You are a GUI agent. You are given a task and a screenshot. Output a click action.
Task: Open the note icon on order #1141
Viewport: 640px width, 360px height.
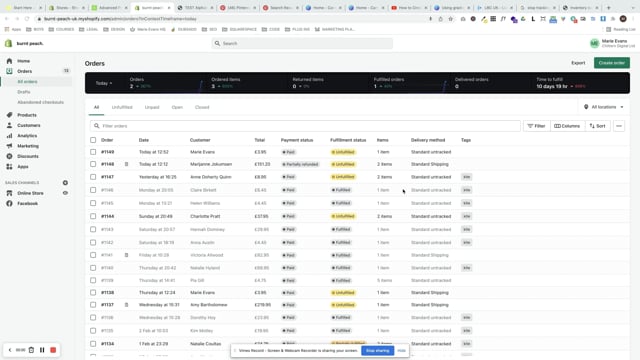pos(127,255)
